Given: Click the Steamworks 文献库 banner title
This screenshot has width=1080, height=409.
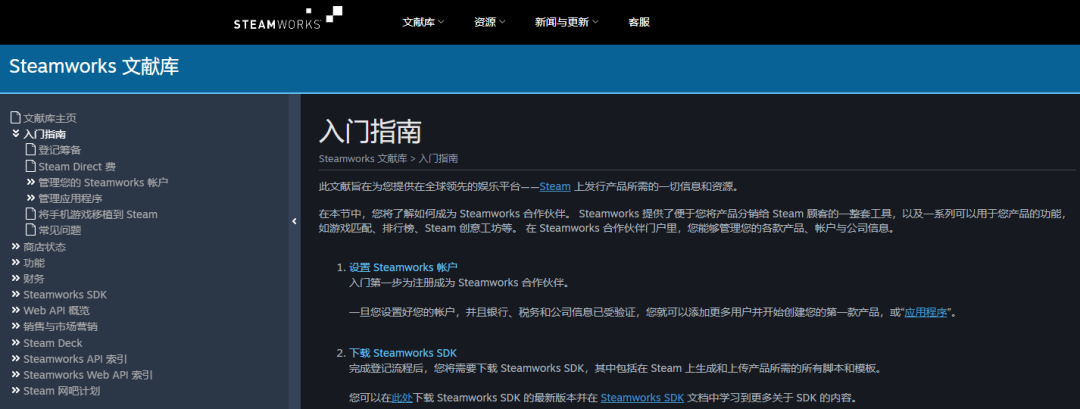Looking at the screenshot, I should click(94, 67).
